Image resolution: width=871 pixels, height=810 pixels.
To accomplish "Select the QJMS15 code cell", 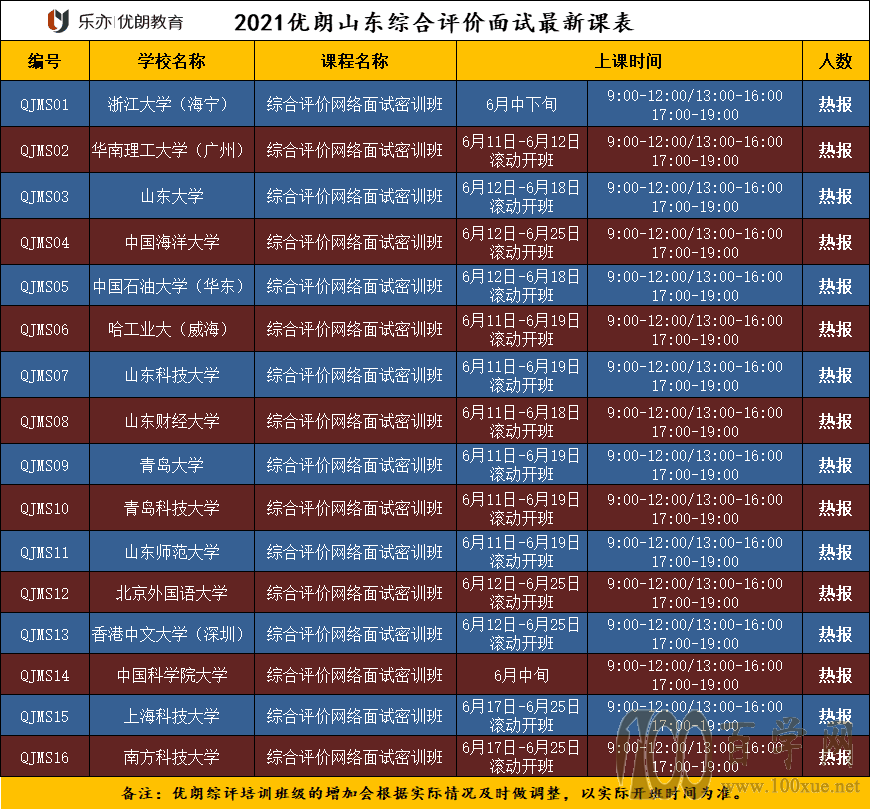I will (x=44, y=717).
